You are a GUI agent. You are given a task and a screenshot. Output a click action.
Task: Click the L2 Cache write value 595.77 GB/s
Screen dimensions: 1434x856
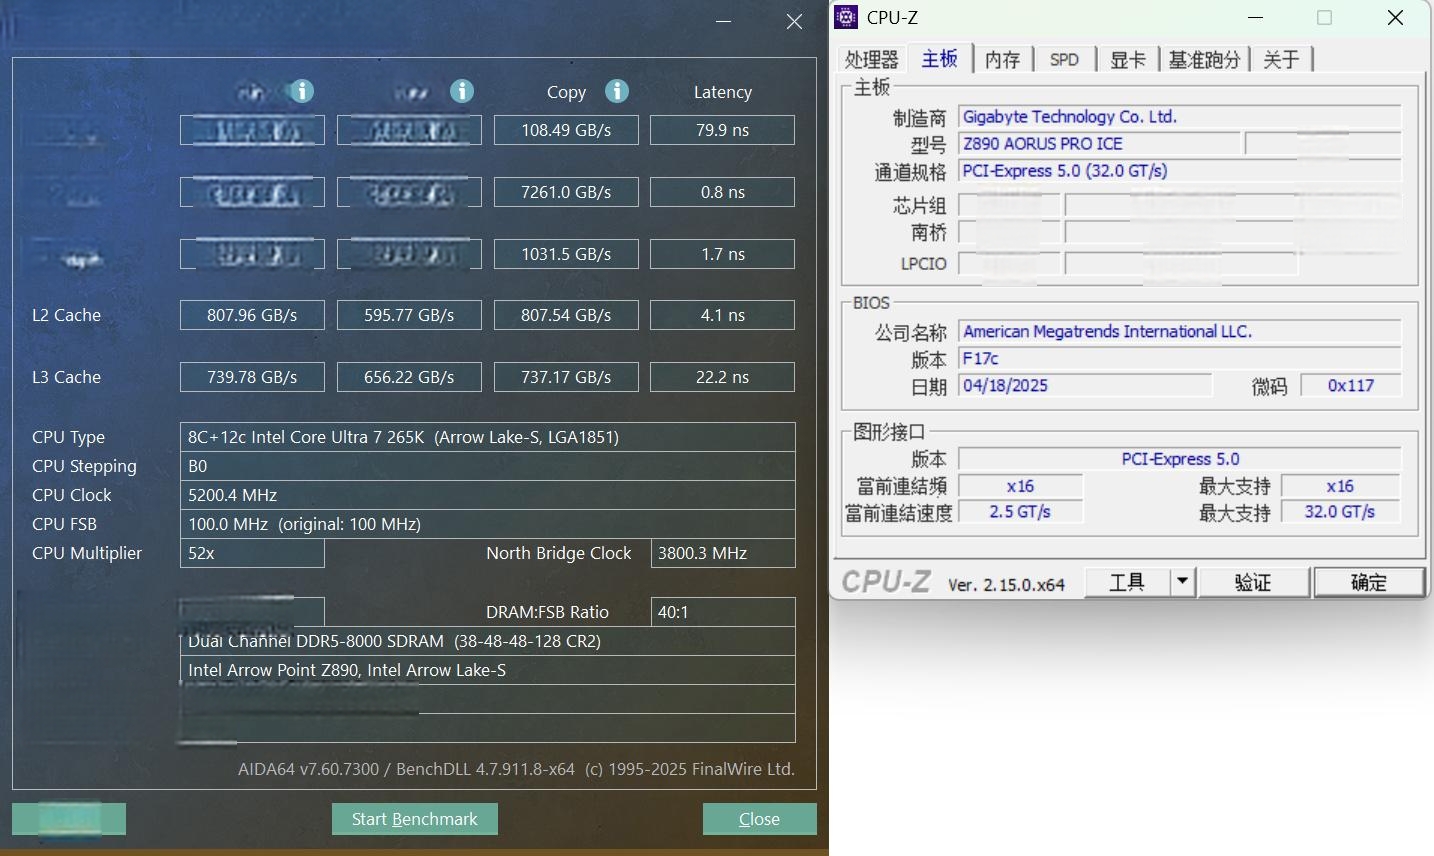(409, 315)
